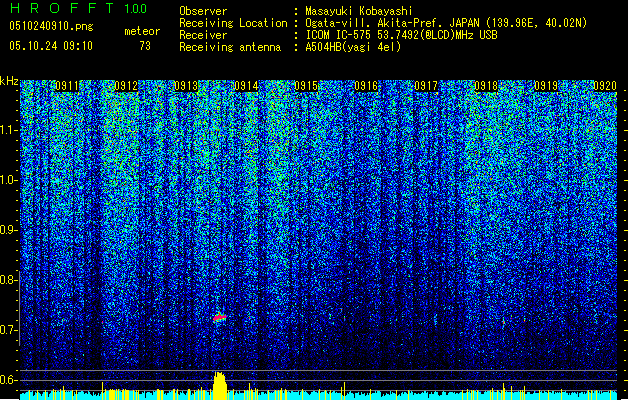
Task: Click the 0918 time marker
Action: pos(486,86)
